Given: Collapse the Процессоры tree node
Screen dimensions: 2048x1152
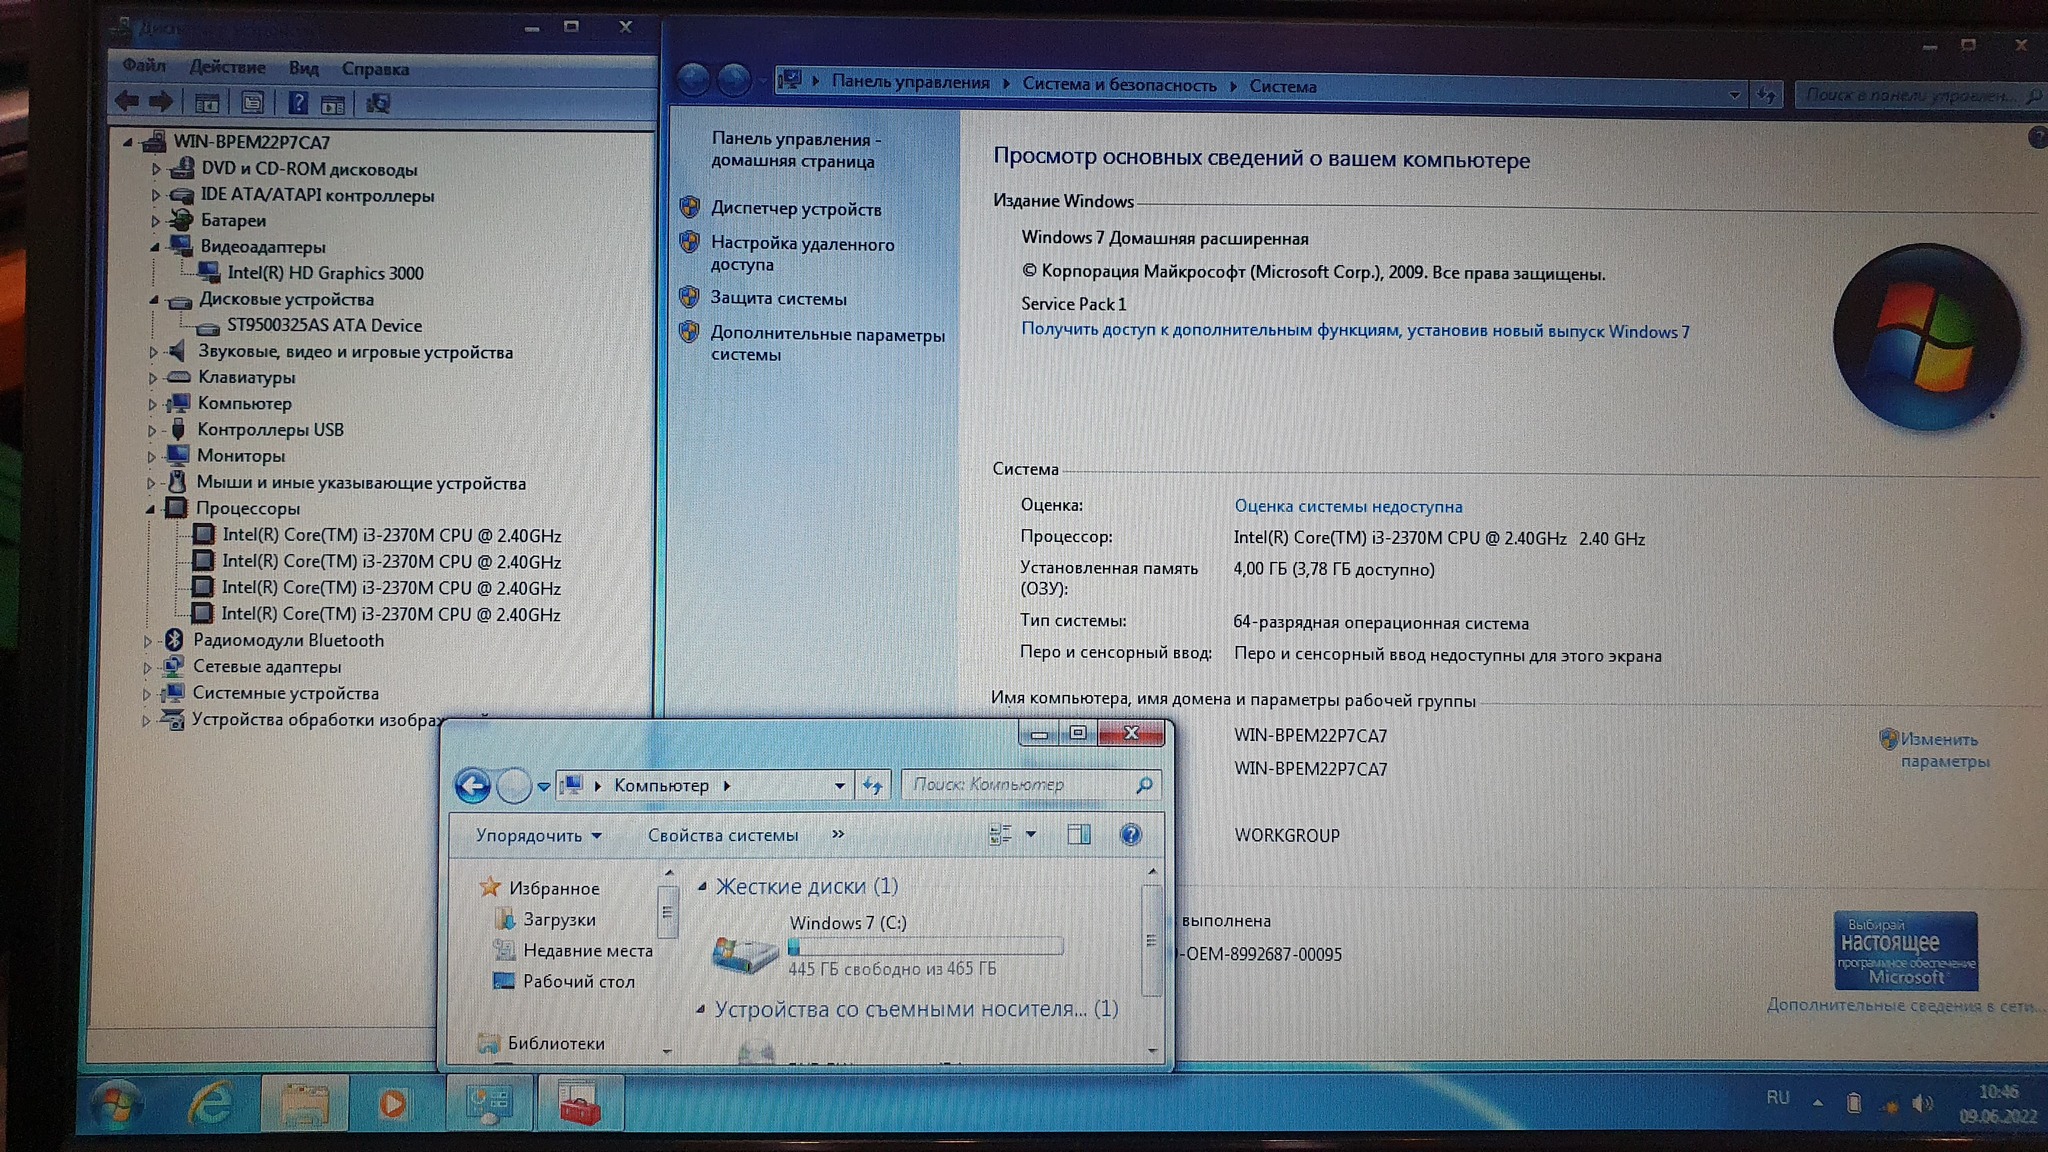Looking at the screenshot, I should tap(150, 509).
